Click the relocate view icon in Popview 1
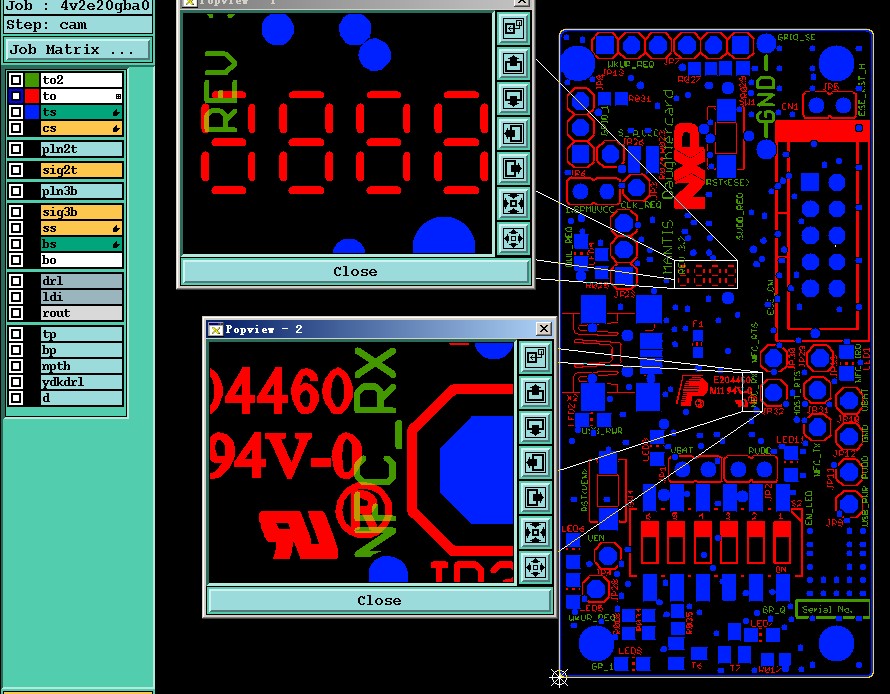This screenshot has height=694, width=890. 513,28
